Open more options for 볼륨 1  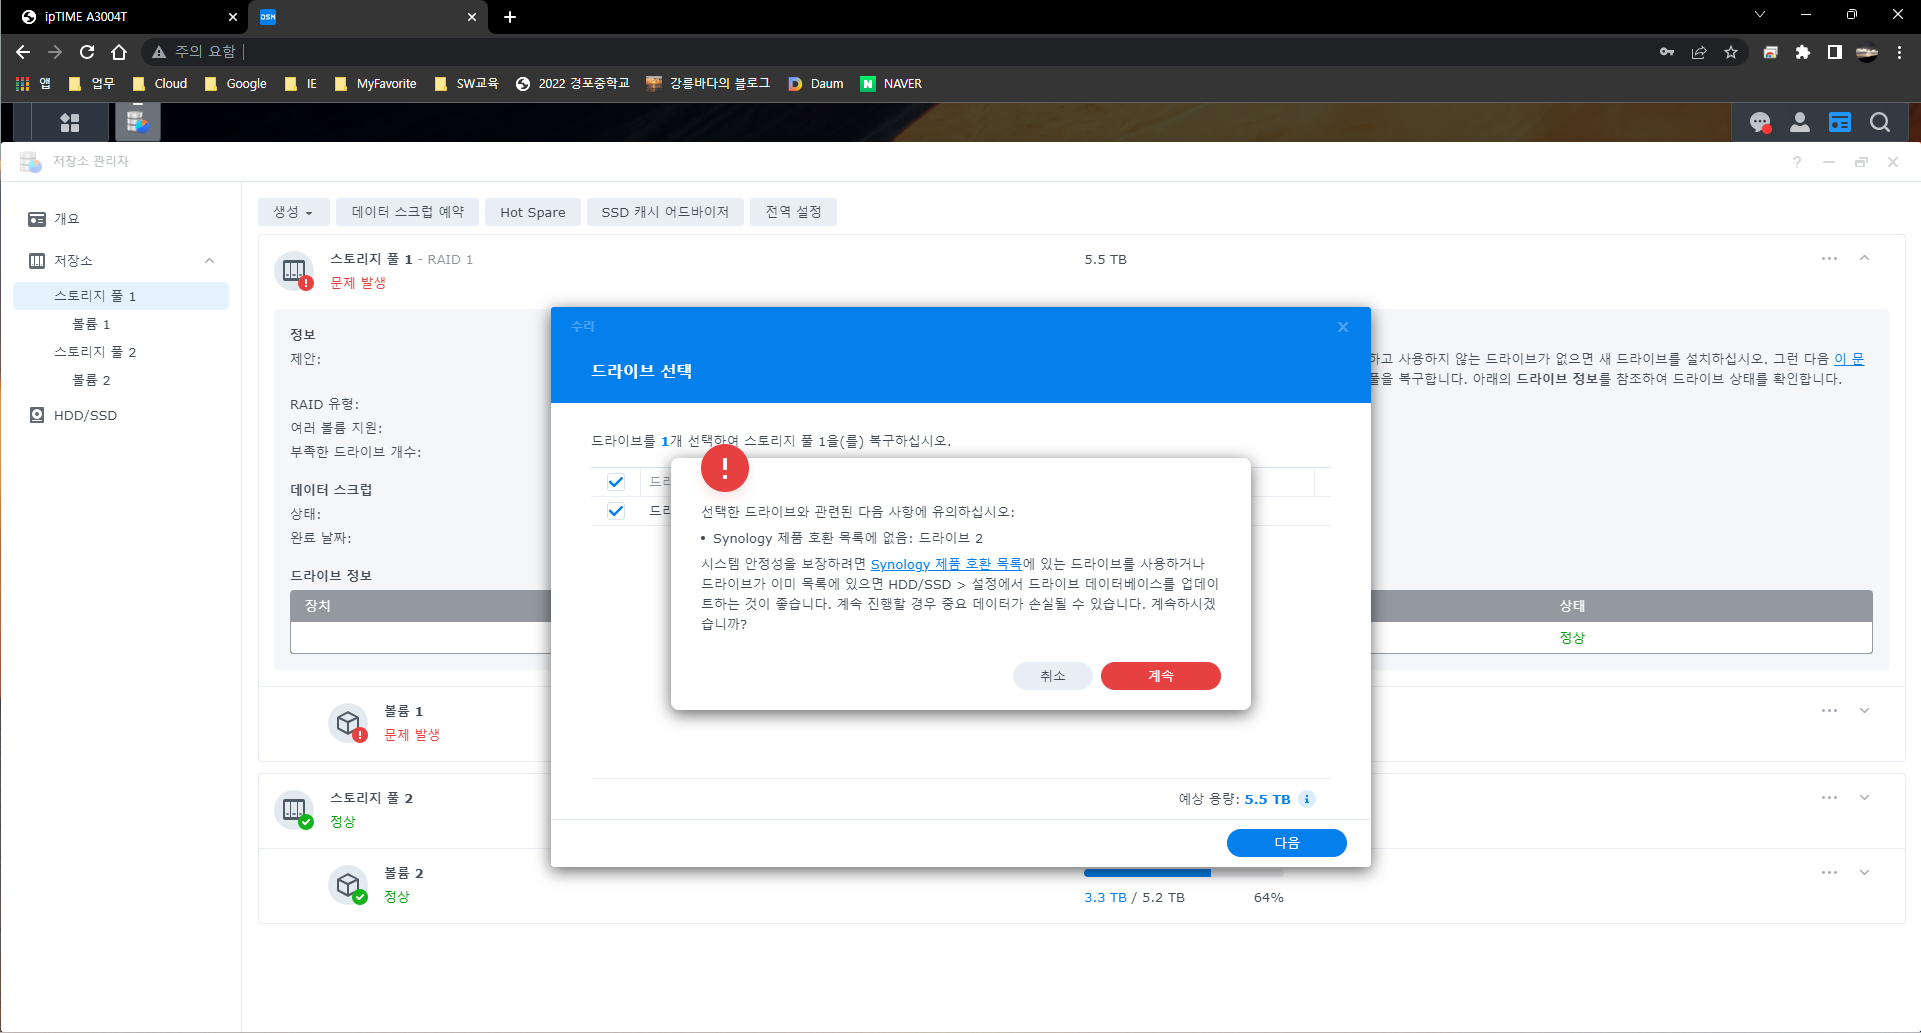(x=1829, y=710)
